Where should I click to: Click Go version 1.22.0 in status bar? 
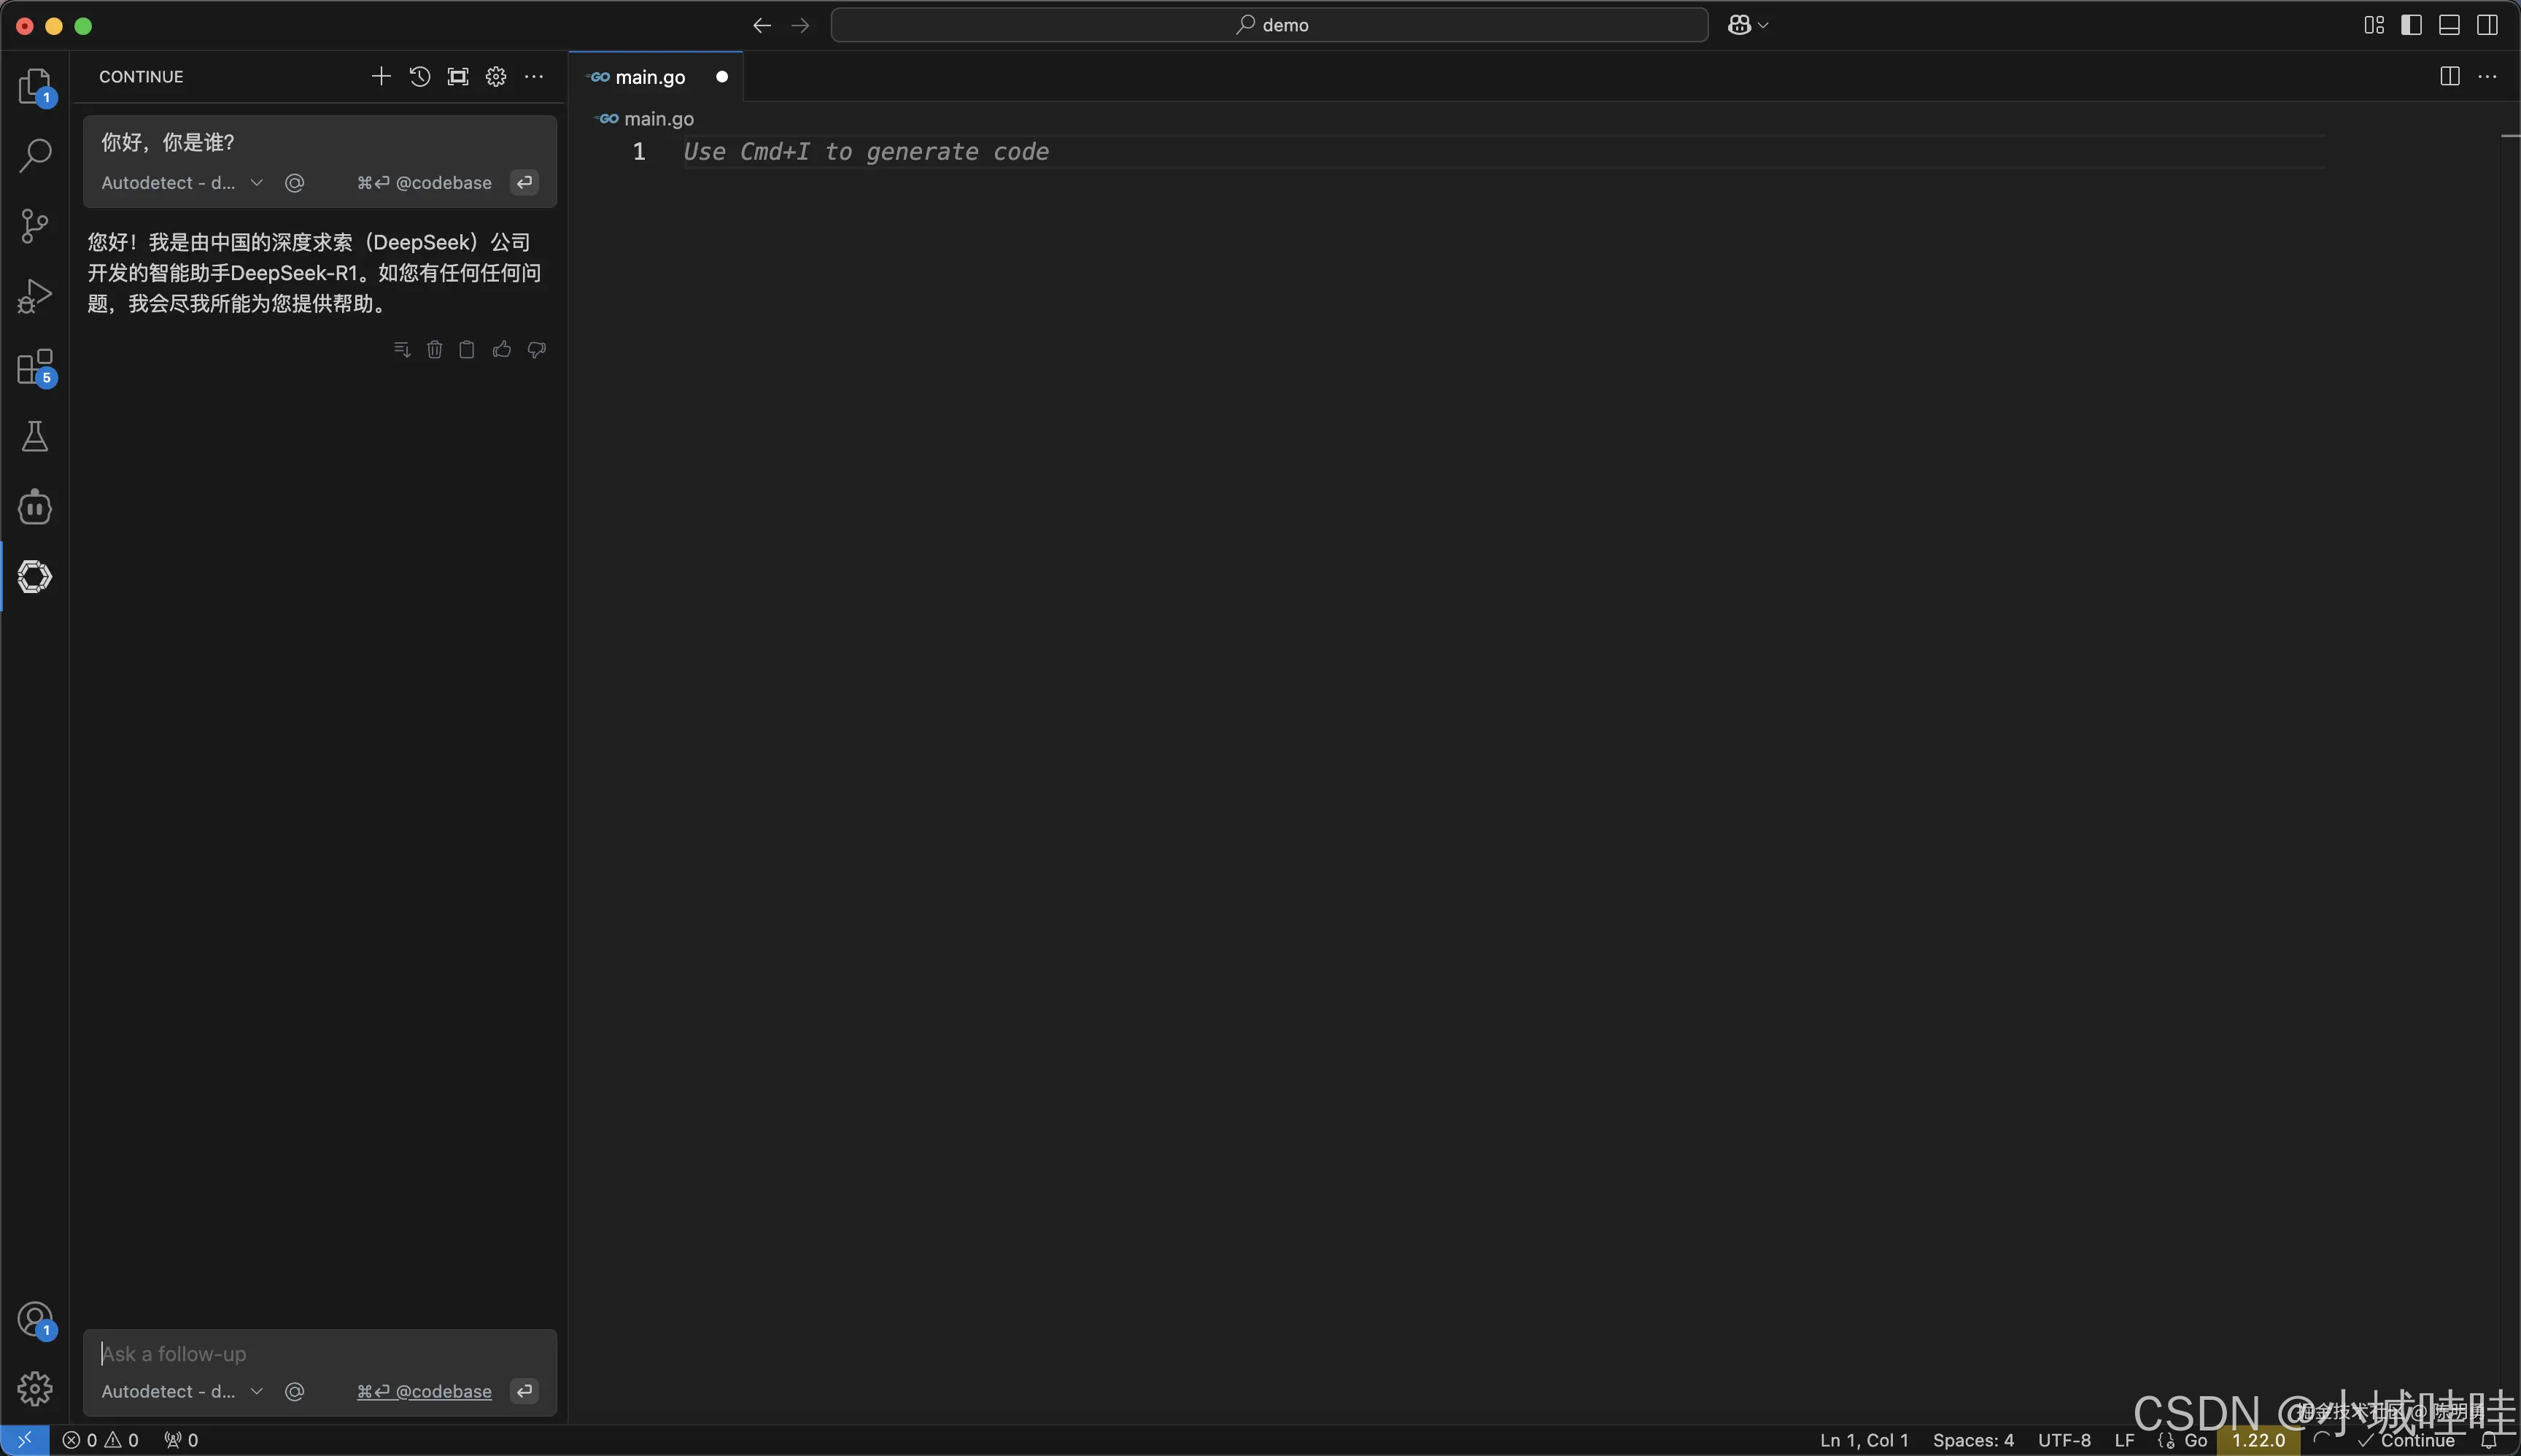2258,1440
